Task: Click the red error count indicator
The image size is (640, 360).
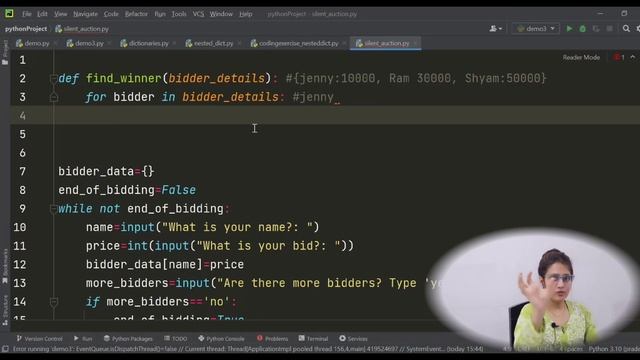Action: [x=619, y=58]
